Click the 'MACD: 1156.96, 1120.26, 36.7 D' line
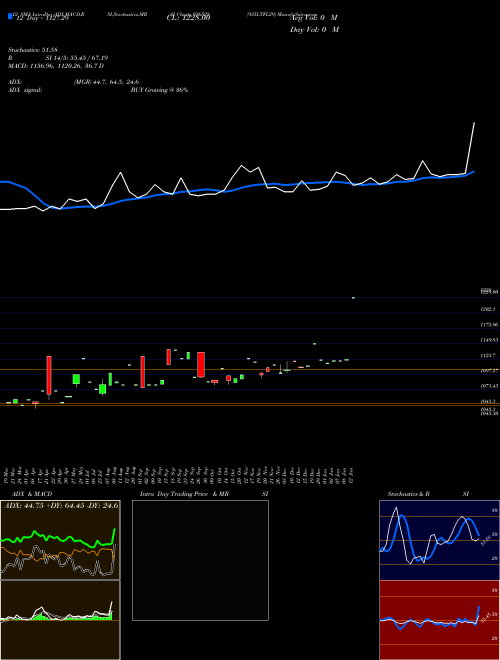 coord(56,66)
